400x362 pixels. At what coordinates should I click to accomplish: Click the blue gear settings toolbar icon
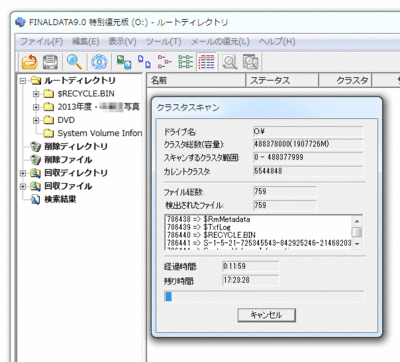99,62
